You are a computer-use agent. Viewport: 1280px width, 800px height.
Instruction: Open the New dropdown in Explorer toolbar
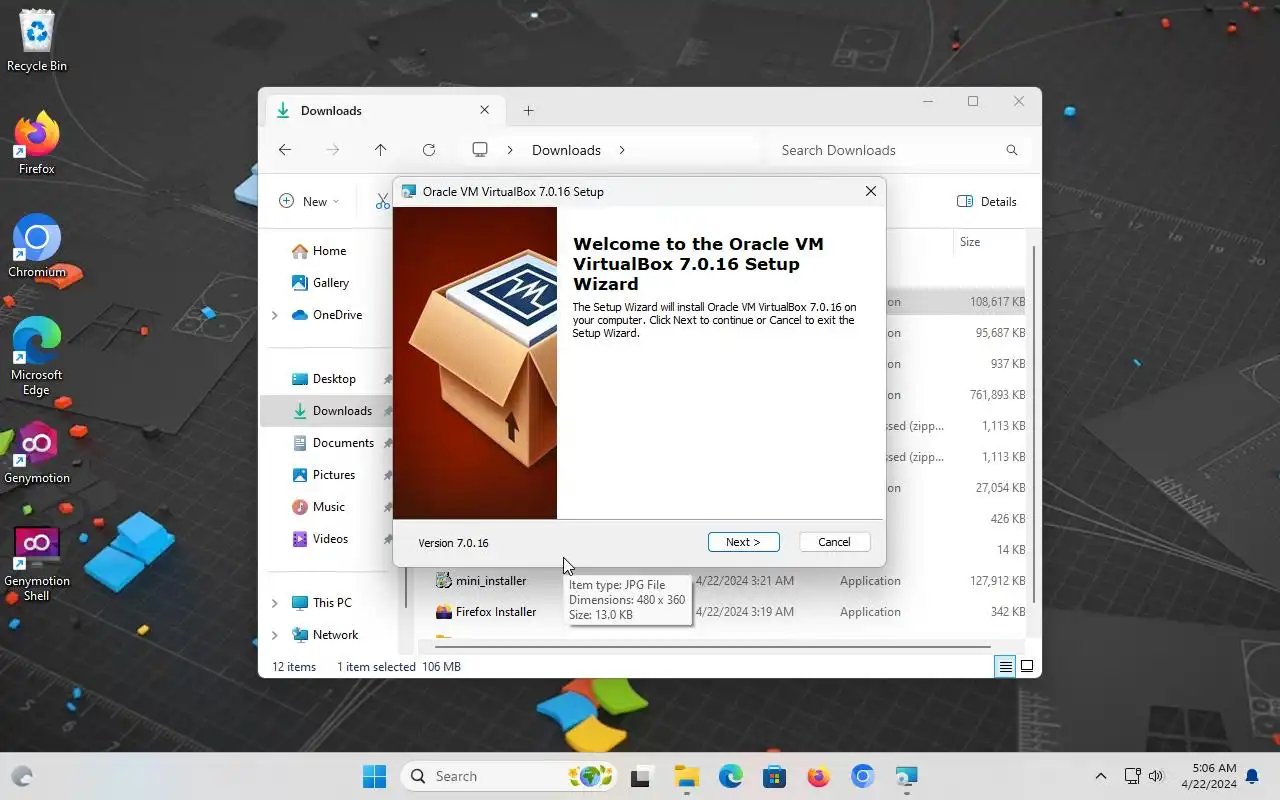pyautogui.click(x=309, y=201)
